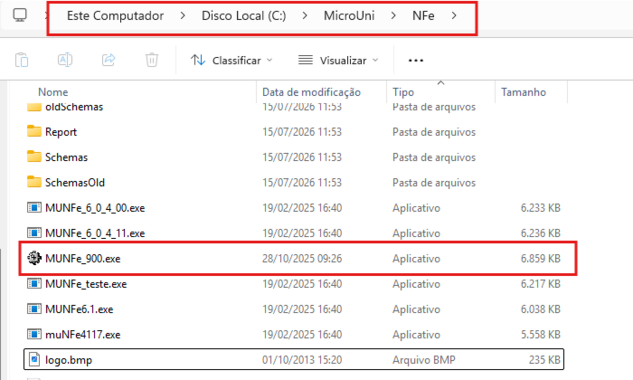
Task: Select file MUNFe_teste.exe
Action: point(86,284)
